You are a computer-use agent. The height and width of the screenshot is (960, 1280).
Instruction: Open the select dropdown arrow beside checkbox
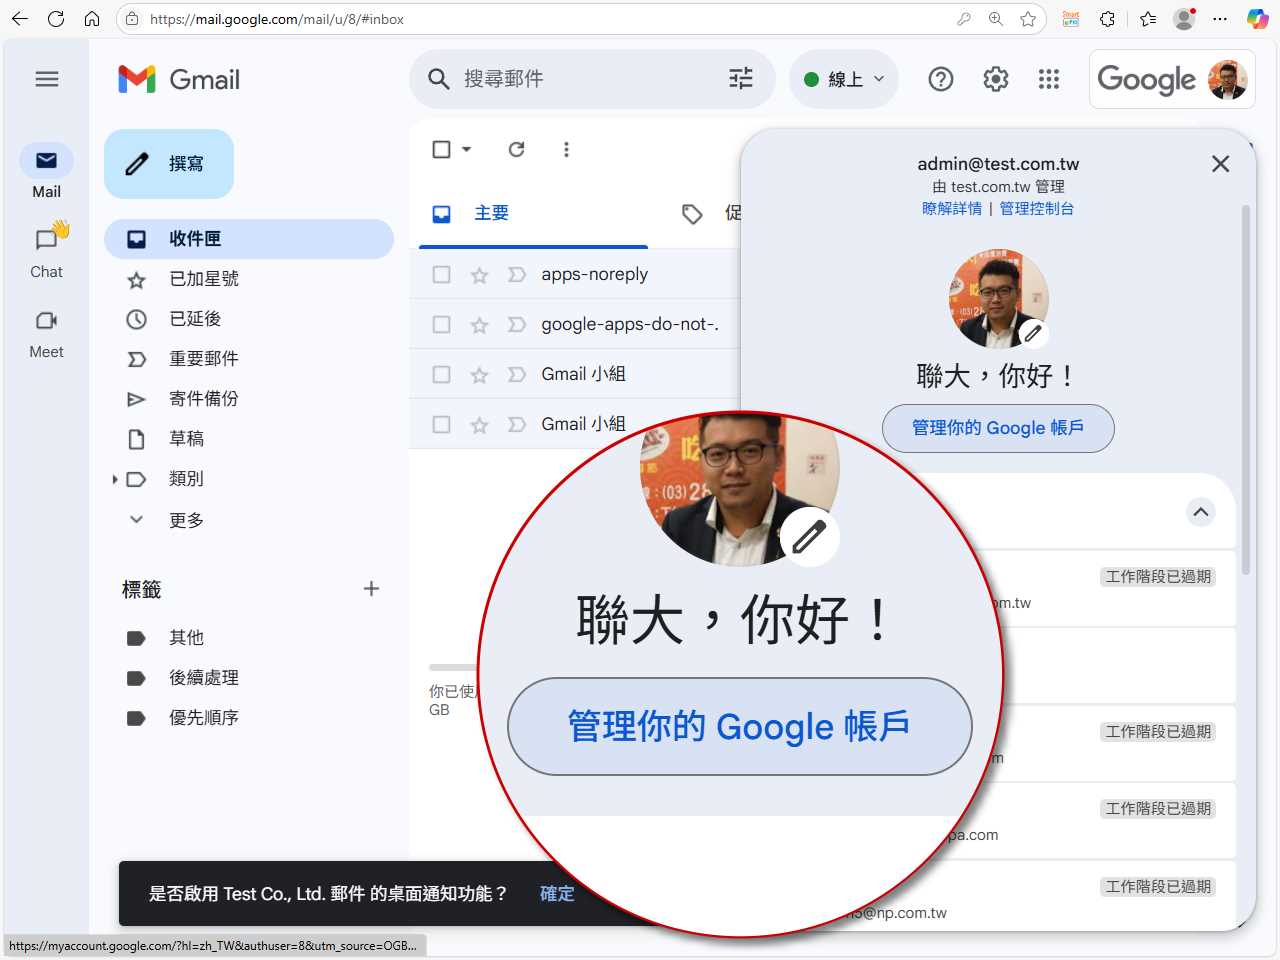coord(466,149)
